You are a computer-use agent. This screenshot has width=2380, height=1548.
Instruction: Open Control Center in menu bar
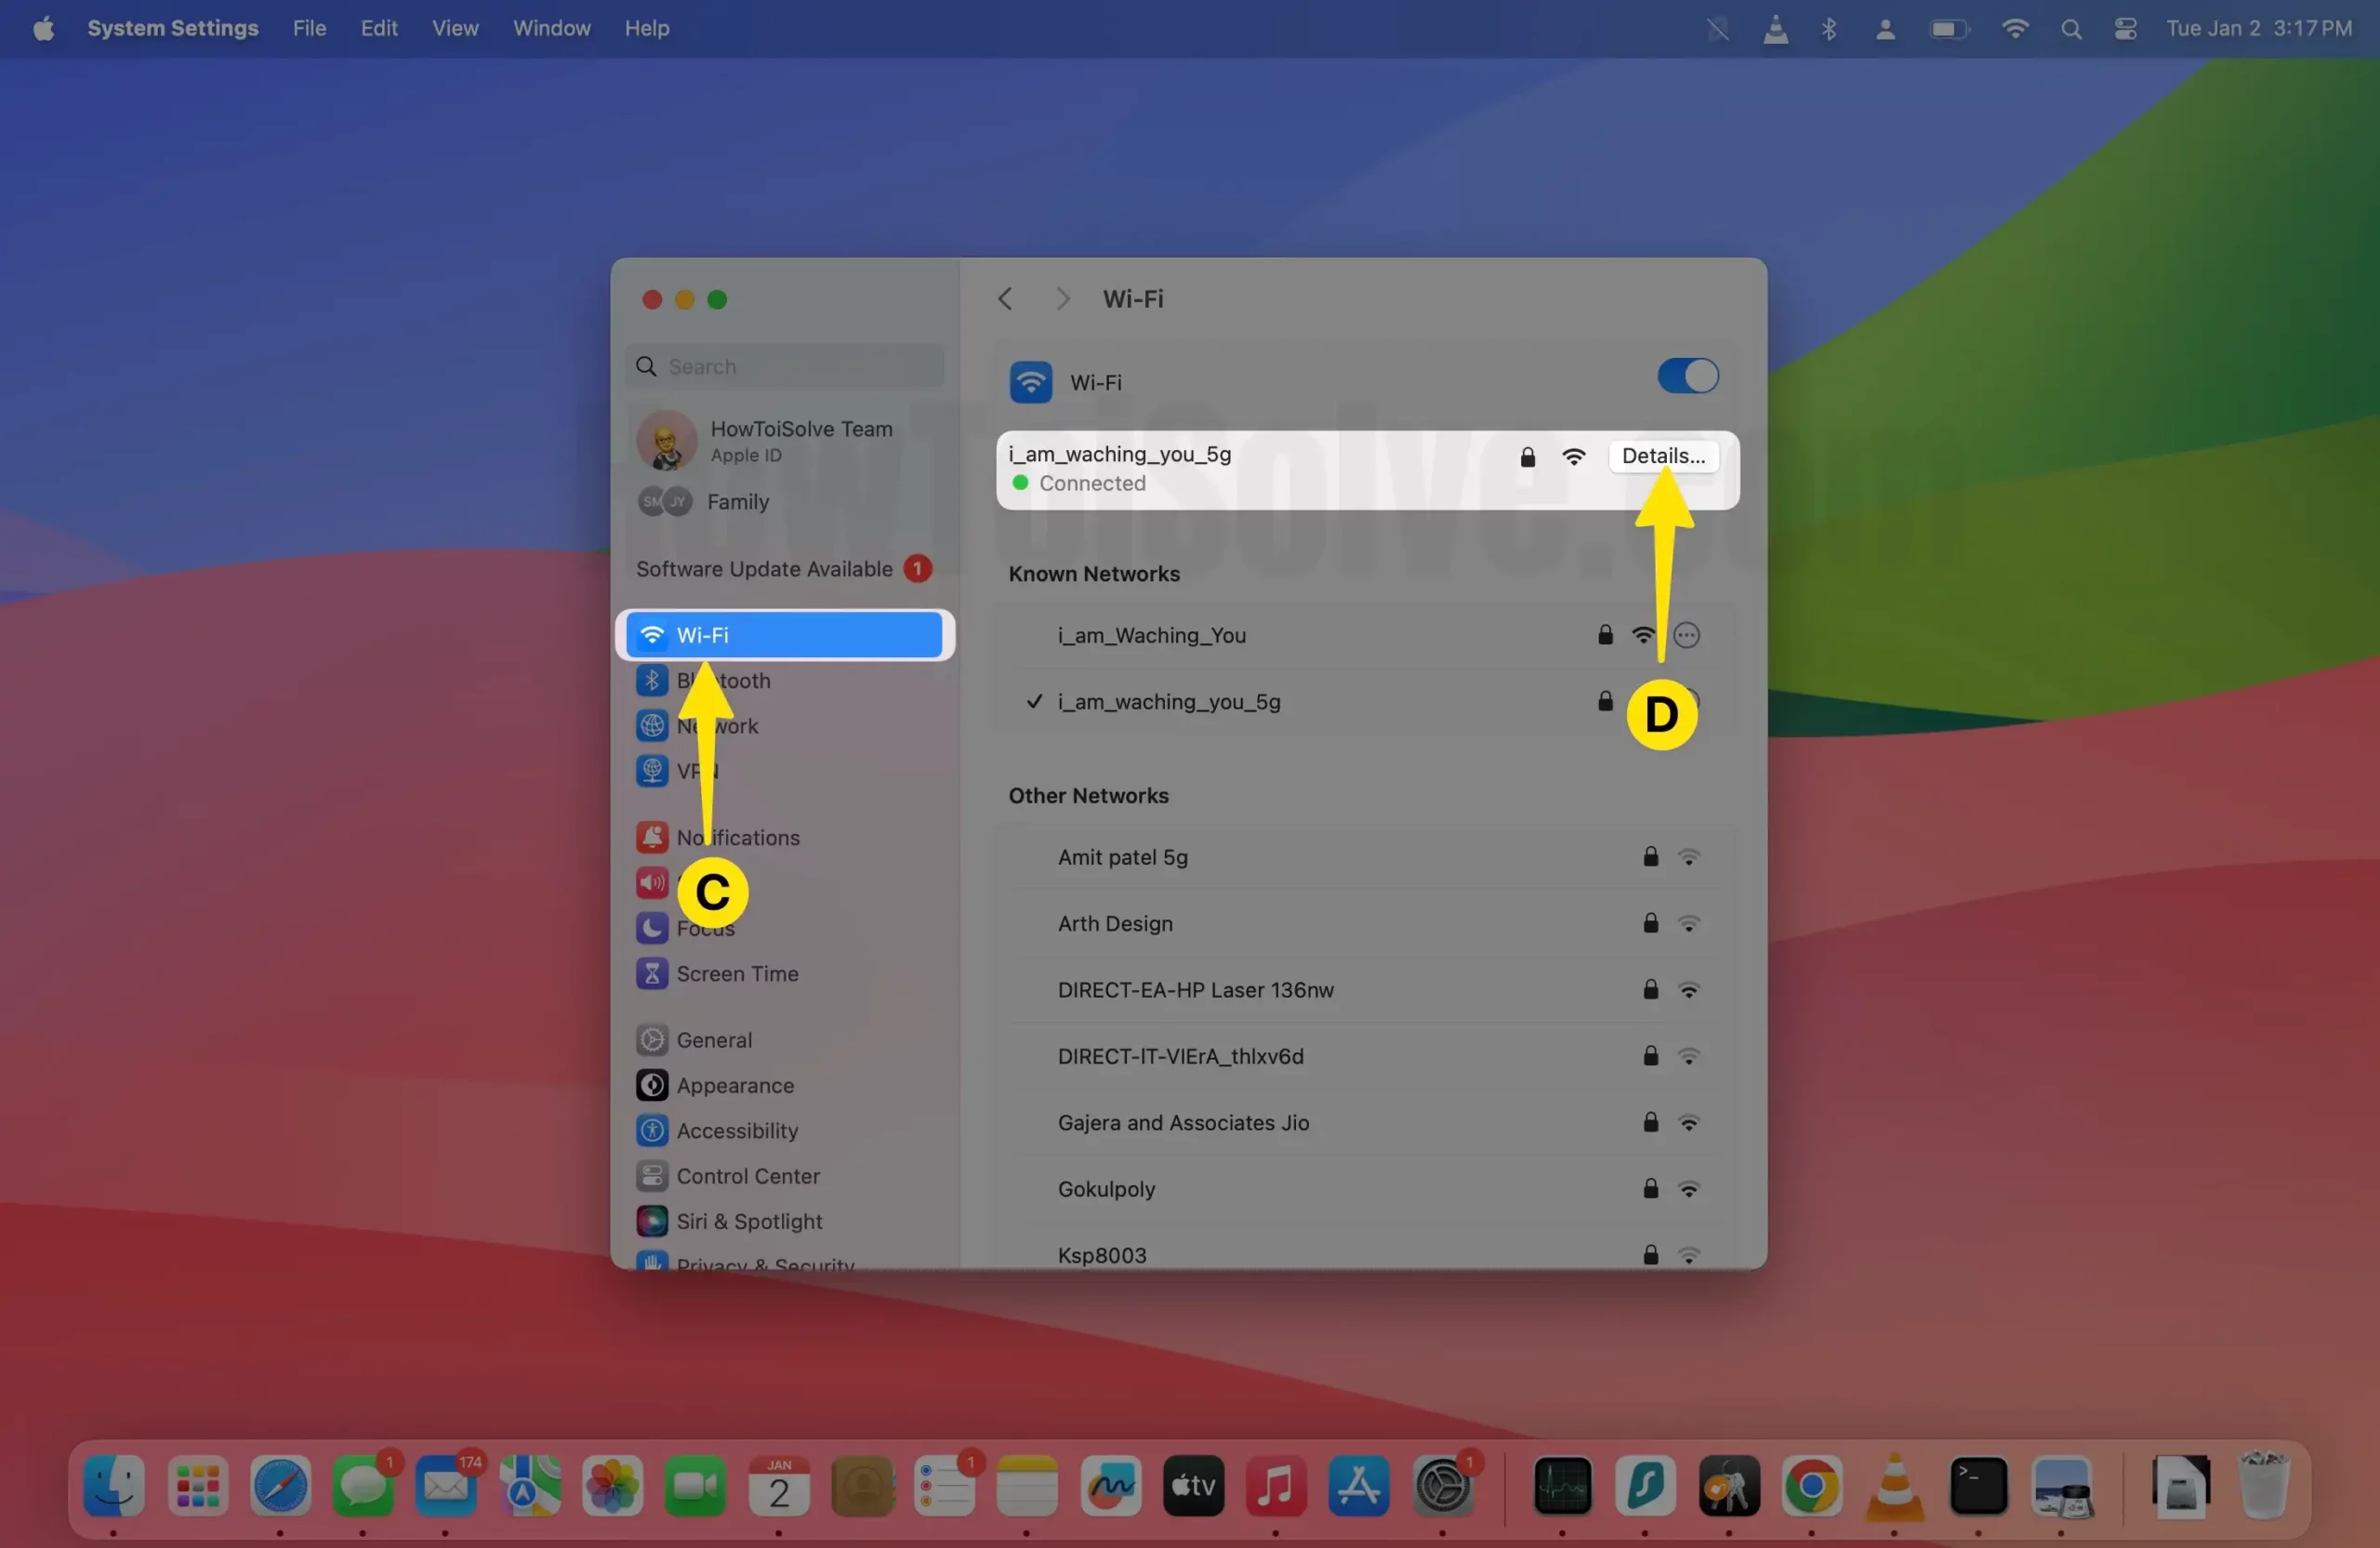(x=2125, y=29)
